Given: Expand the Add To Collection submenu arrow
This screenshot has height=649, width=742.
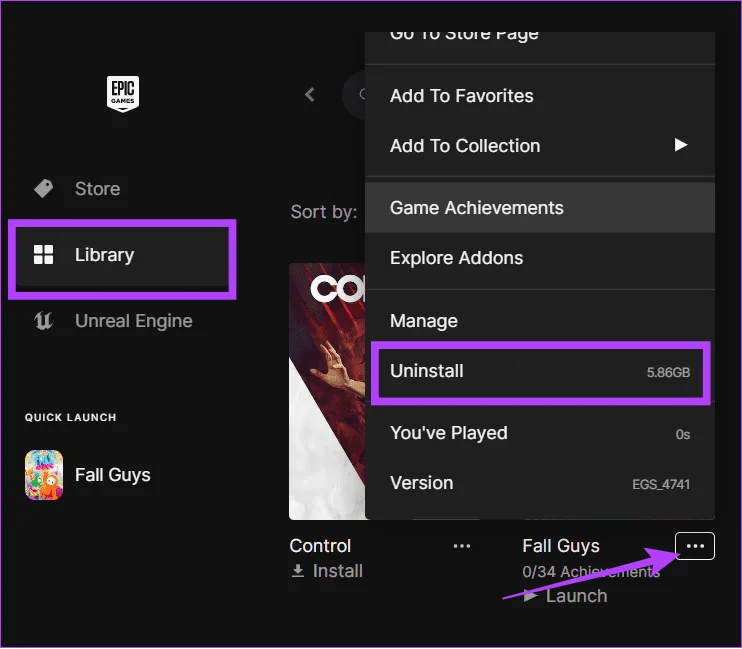Looking at the screenshot, I should pos(680,145).
